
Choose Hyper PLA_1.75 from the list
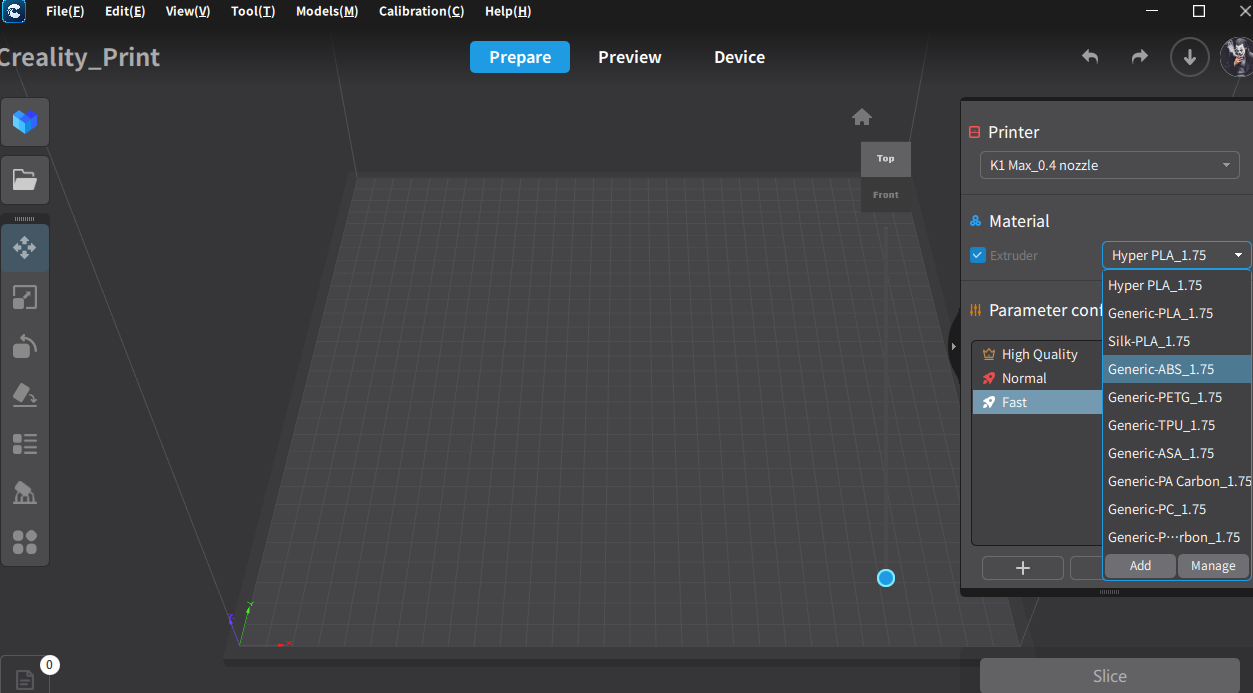point(1177,285)
